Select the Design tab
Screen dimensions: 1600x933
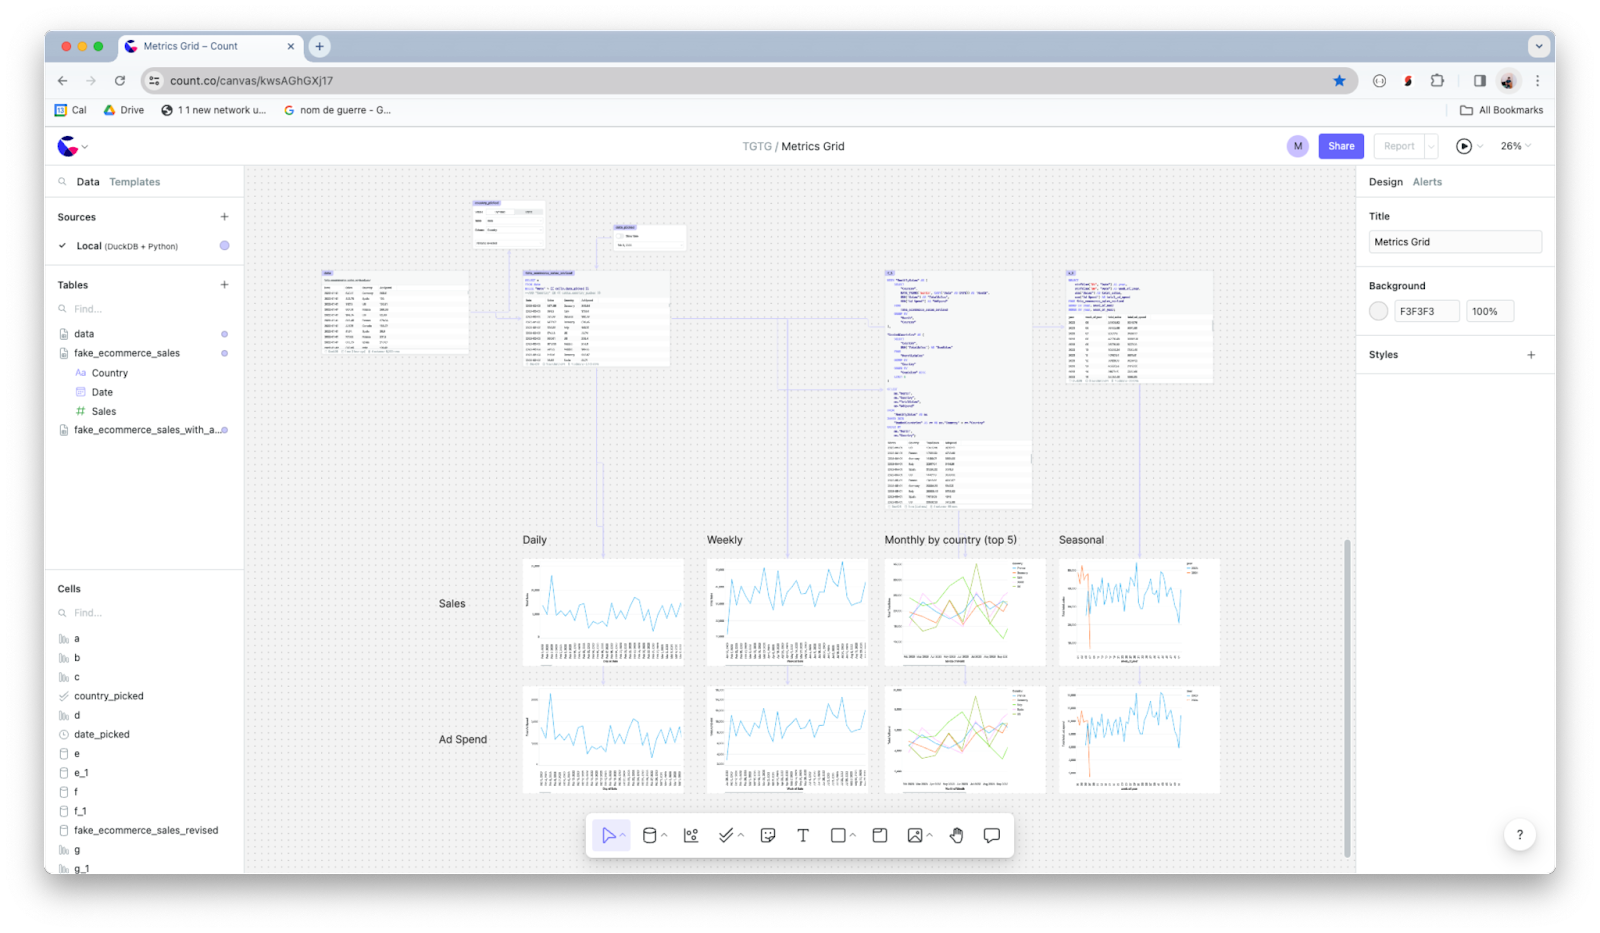[1386, 182]
